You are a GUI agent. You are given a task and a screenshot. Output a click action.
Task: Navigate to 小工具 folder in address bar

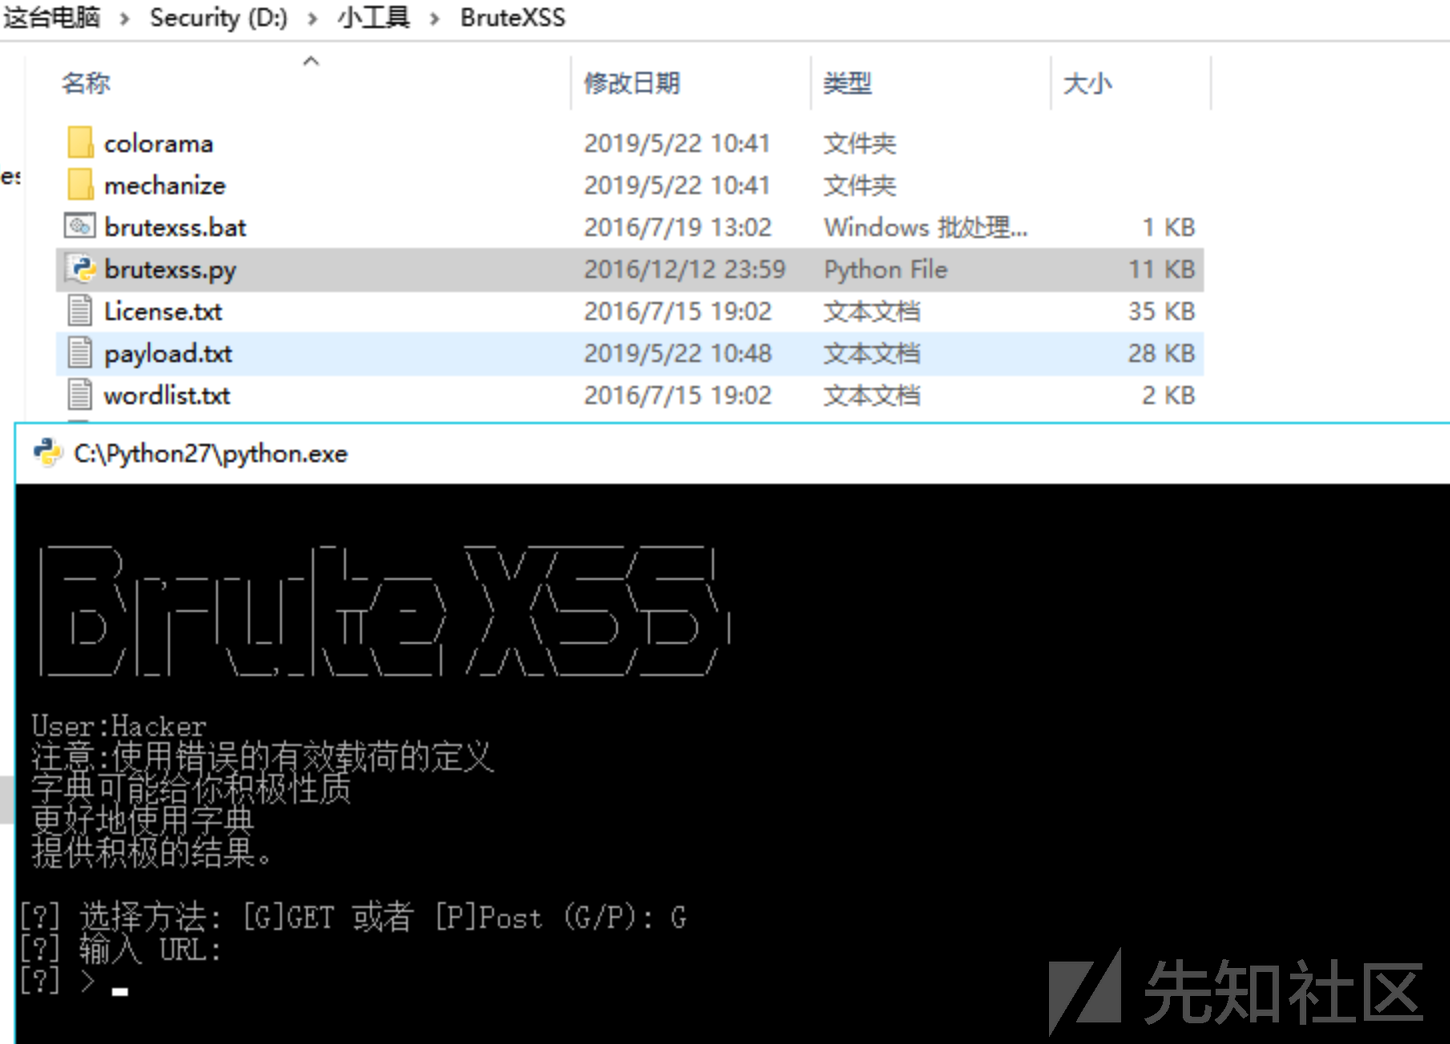coord(374,17)
